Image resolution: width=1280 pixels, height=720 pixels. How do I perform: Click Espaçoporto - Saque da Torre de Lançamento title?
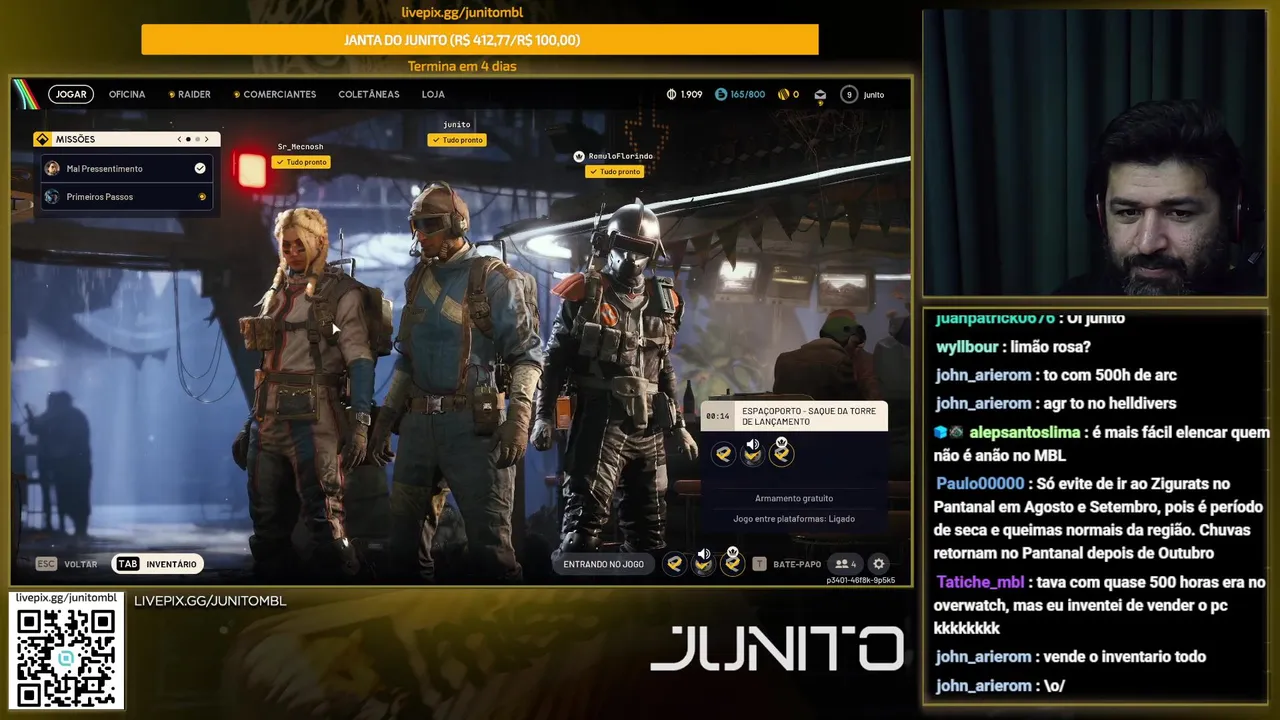pos(809,416)
